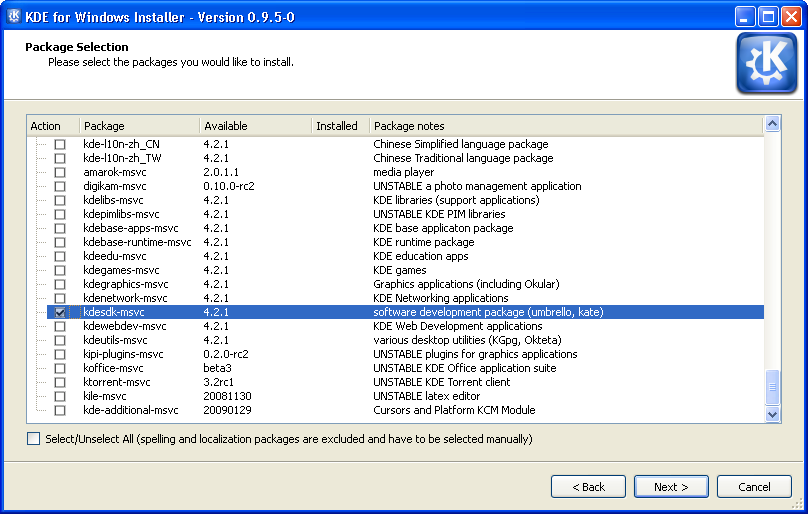This screenshot has height=514, width=808.
Task: Select the kdegraphics-msvc checkbox
Action: tap(60, 284)
